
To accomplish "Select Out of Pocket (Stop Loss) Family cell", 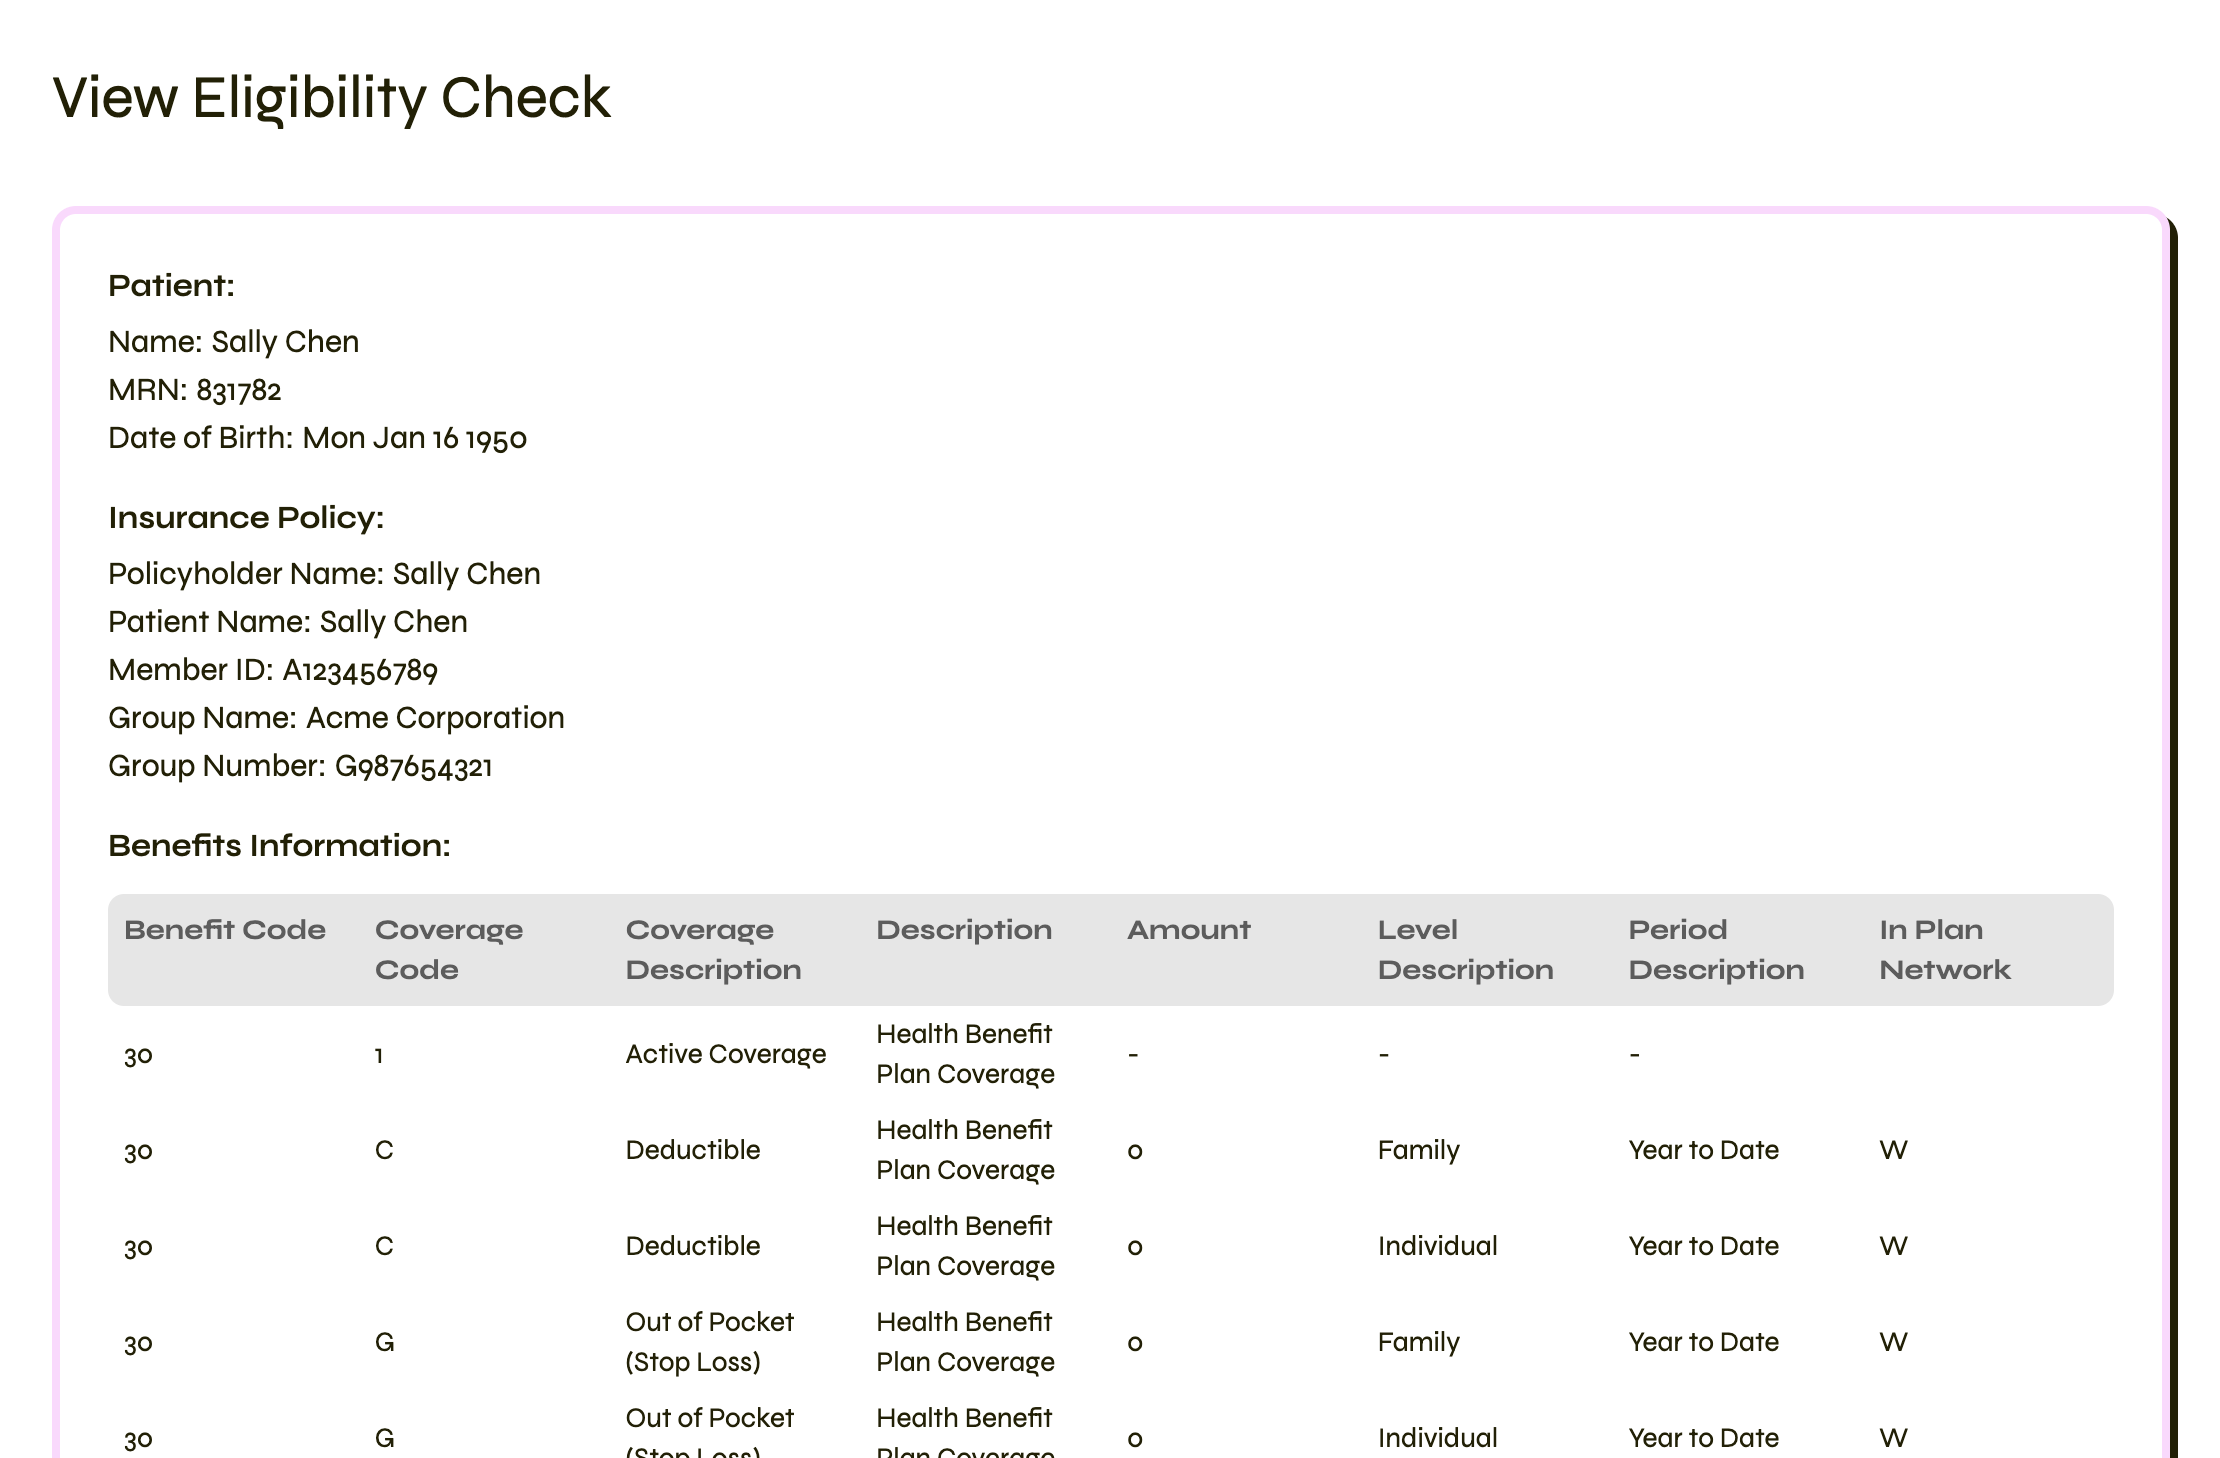I will (x=710, y=1342).
